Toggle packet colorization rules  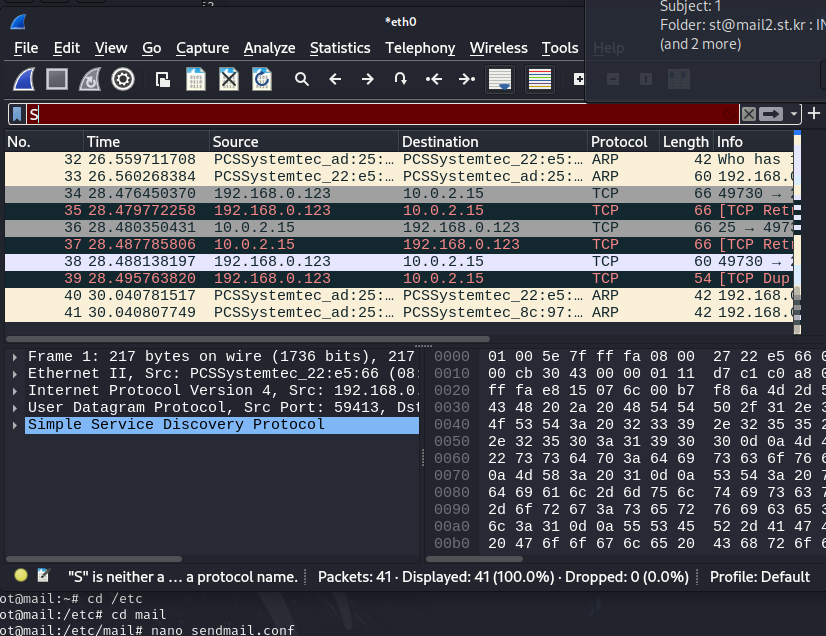(539, 80)
